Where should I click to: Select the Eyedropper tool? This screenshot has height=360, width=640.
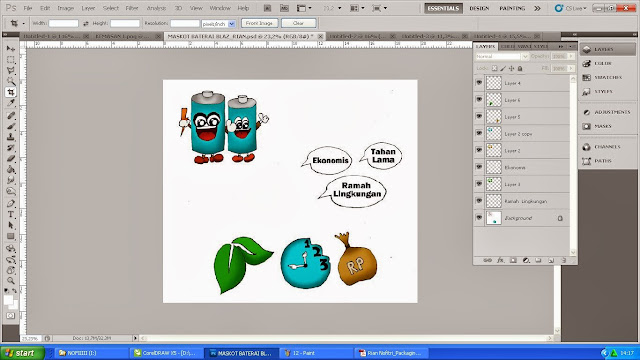pyautogui.click(x=11, y=103)
